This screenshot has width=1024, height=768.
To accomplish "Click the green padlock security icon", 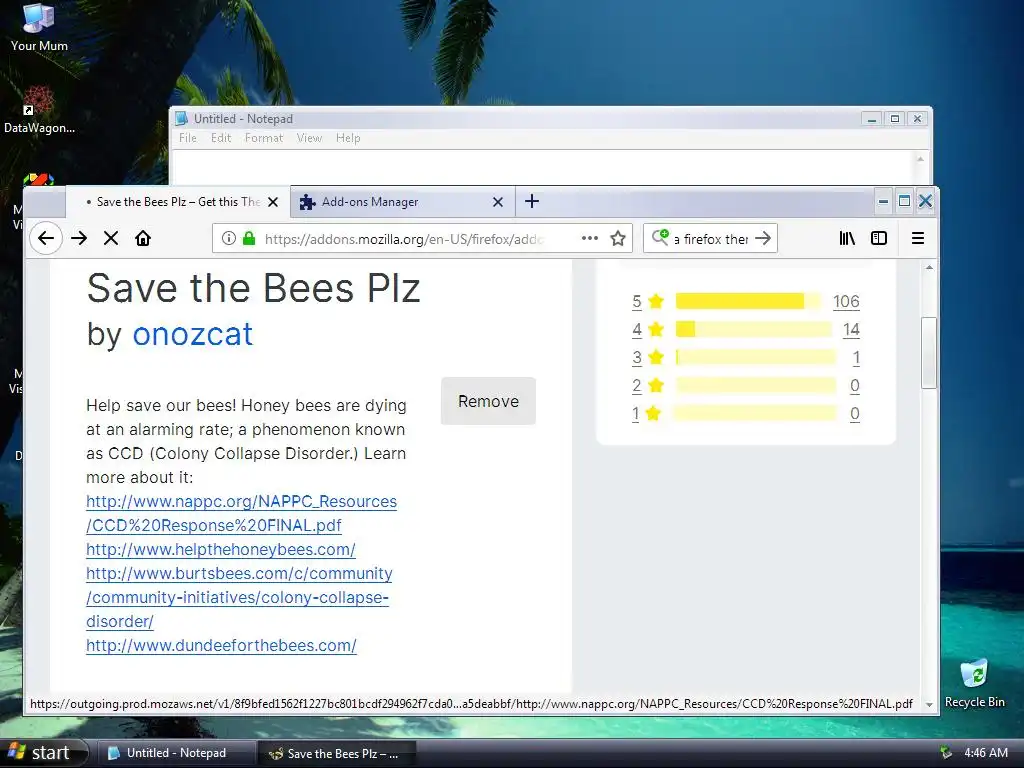I will 249,238.
